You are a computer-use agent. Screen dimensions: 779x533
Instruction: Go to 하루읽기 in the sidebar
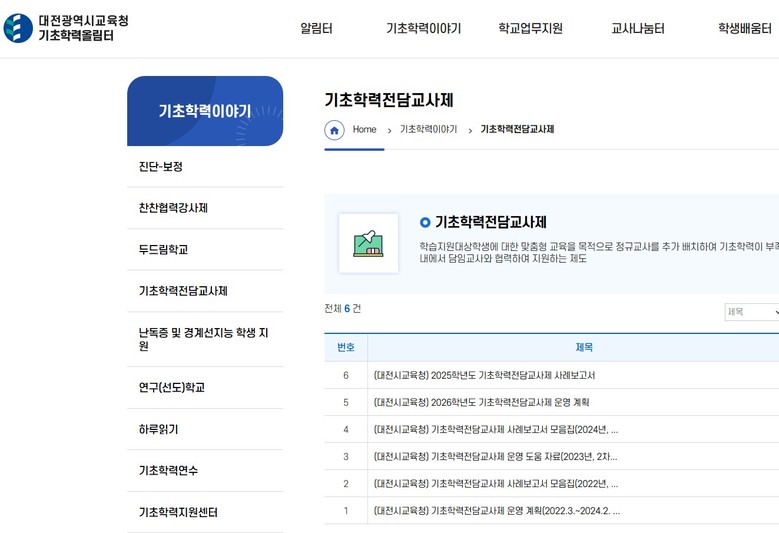pyautogui.click(x=158, y=429)
